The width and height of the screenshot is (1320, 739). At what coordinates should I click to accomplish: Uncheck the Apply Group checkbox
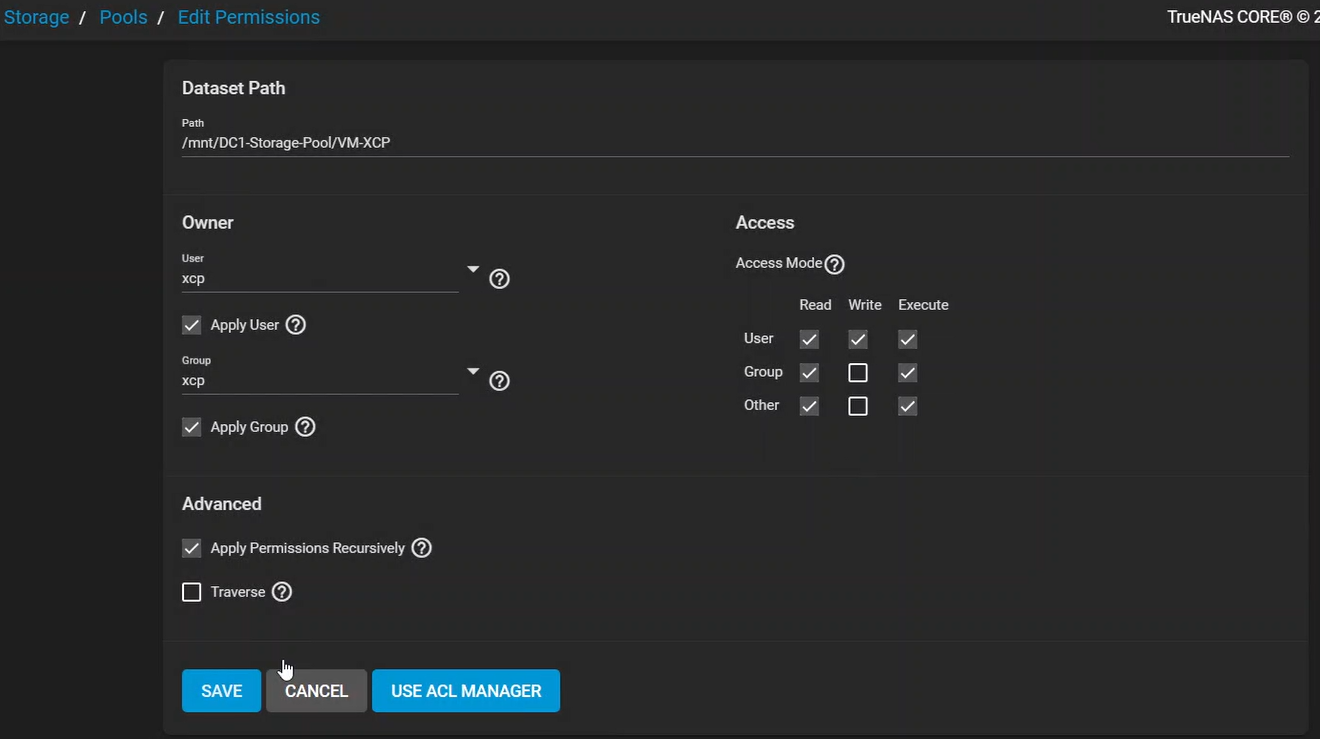tap(192, 427)
